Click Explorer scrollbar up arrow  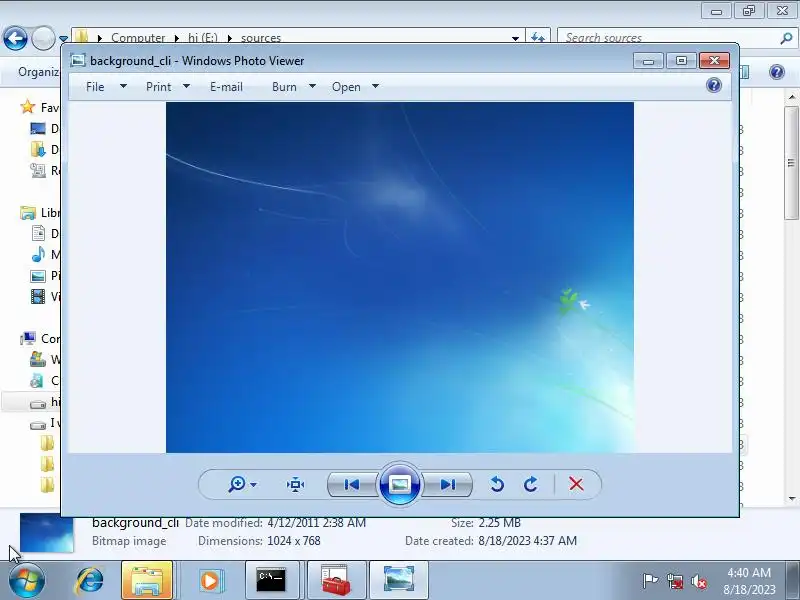tap(791, 96)
